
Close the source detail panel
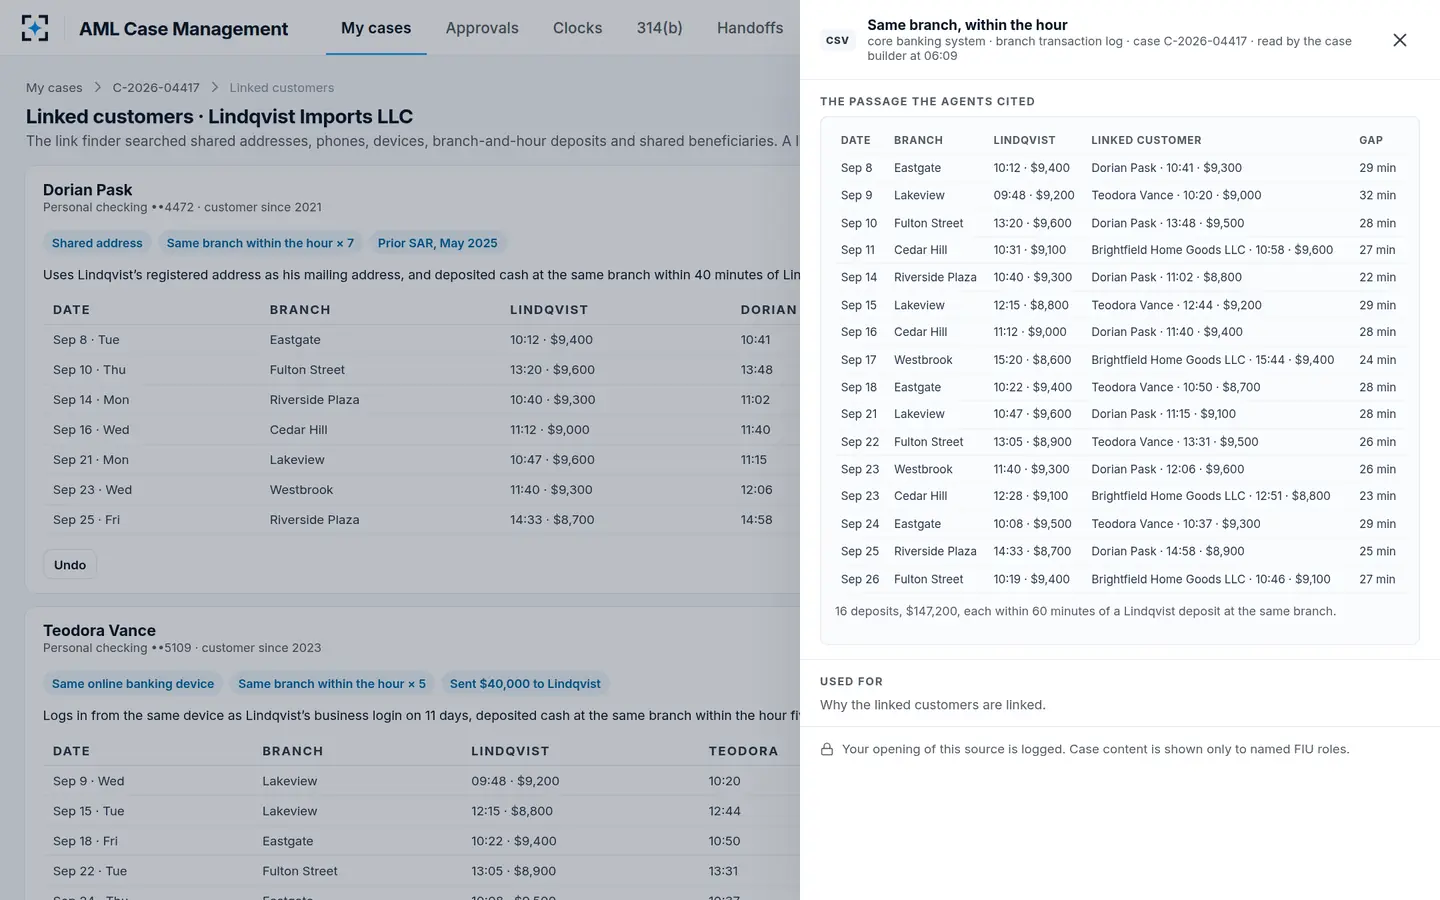(x=1400, y=40)
